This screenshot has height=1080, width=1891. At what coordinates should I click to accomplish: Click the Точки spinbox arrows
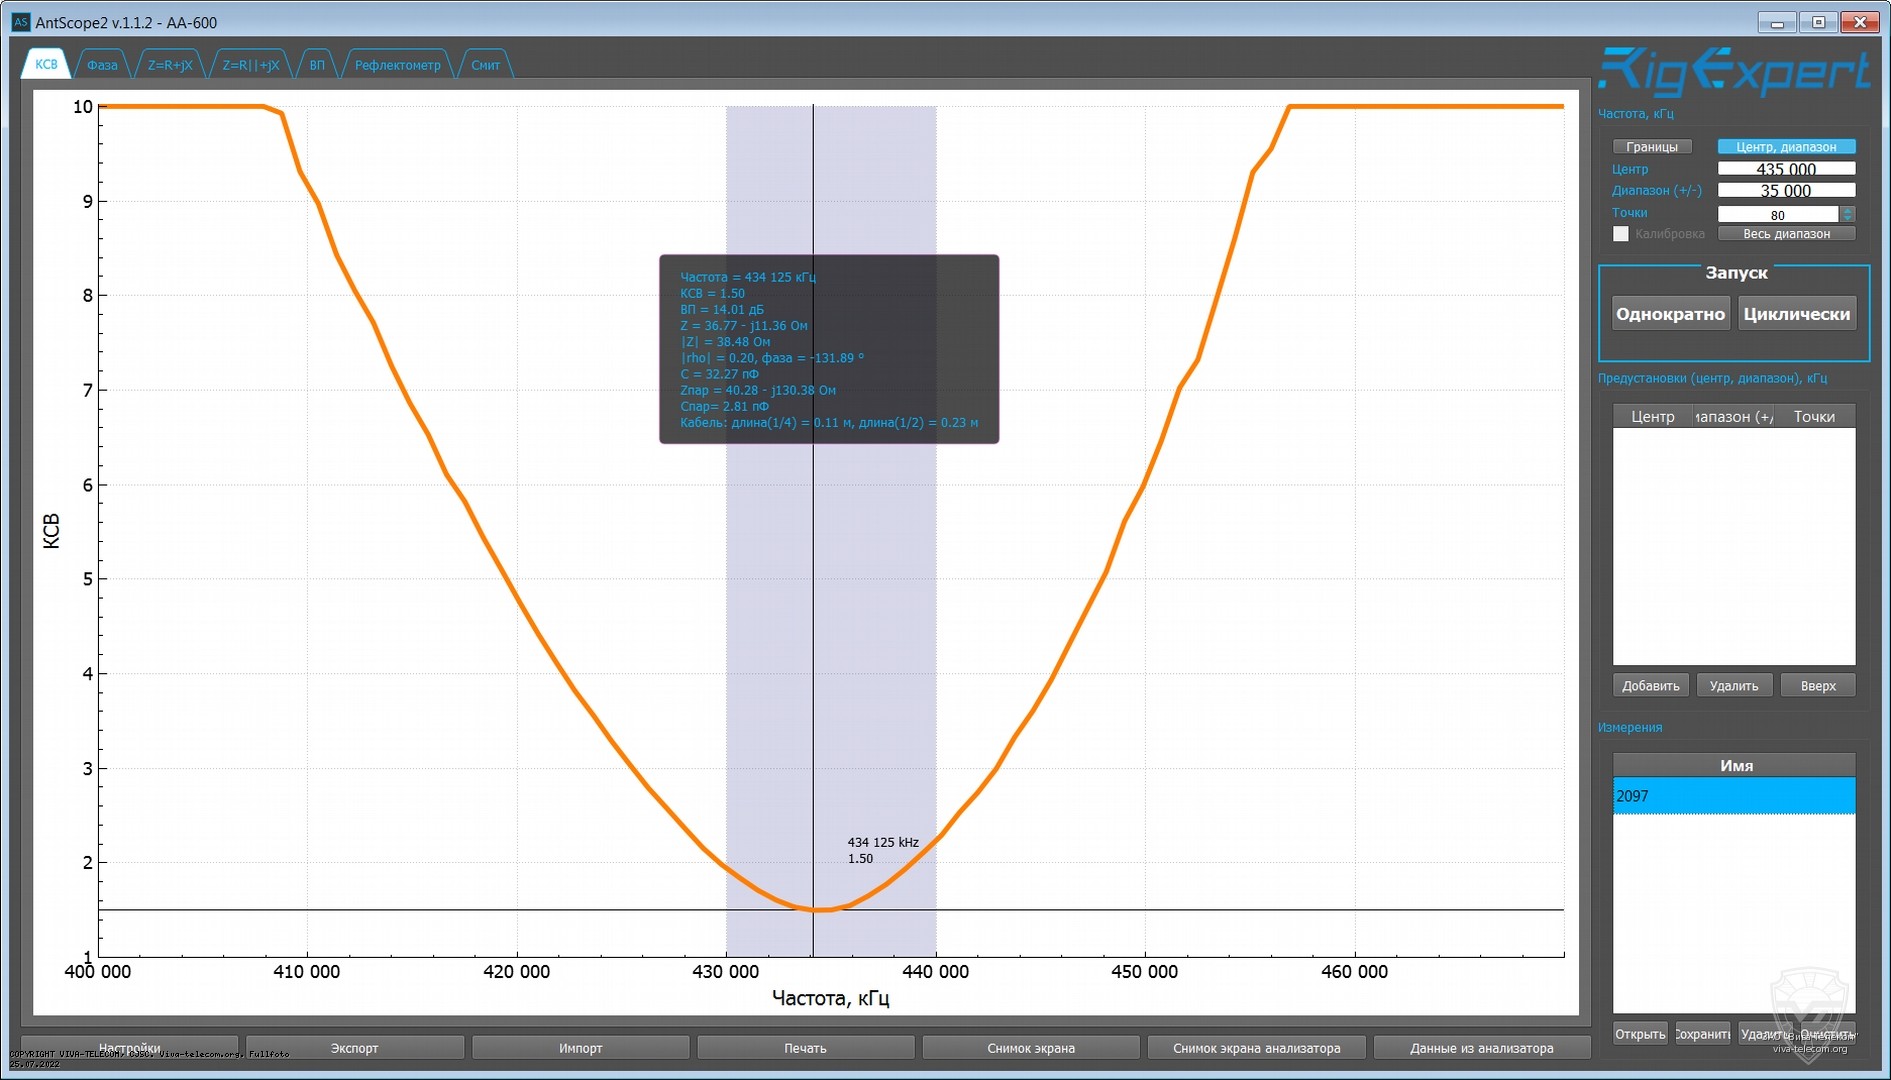tap(1847, 214)
